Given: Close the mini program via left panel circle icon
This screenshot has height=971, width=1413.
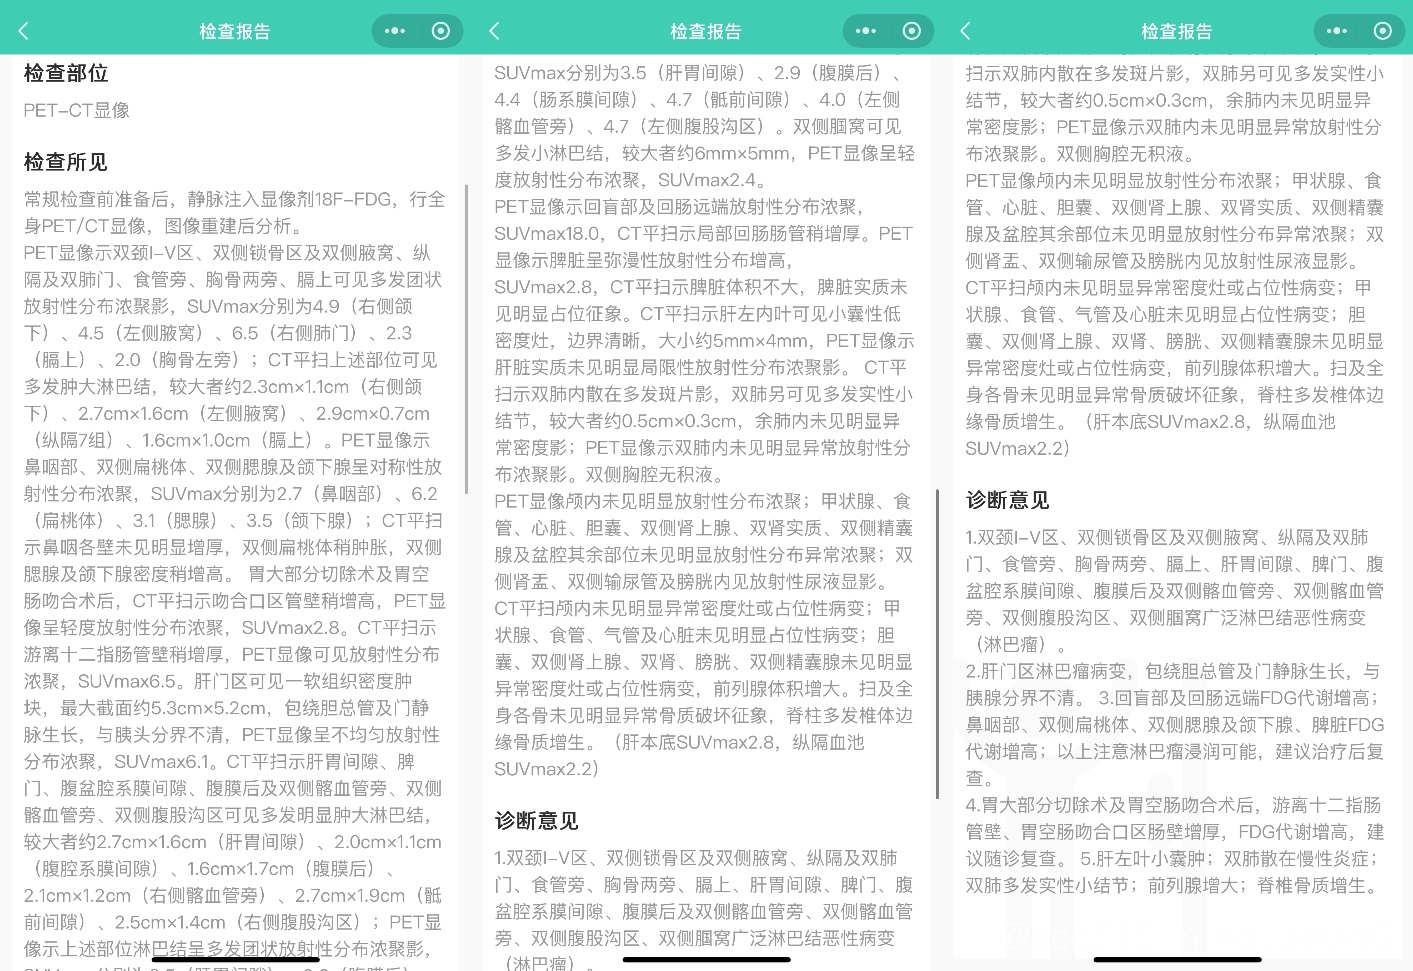Looking at the screenshot, I should coord(441,31).
